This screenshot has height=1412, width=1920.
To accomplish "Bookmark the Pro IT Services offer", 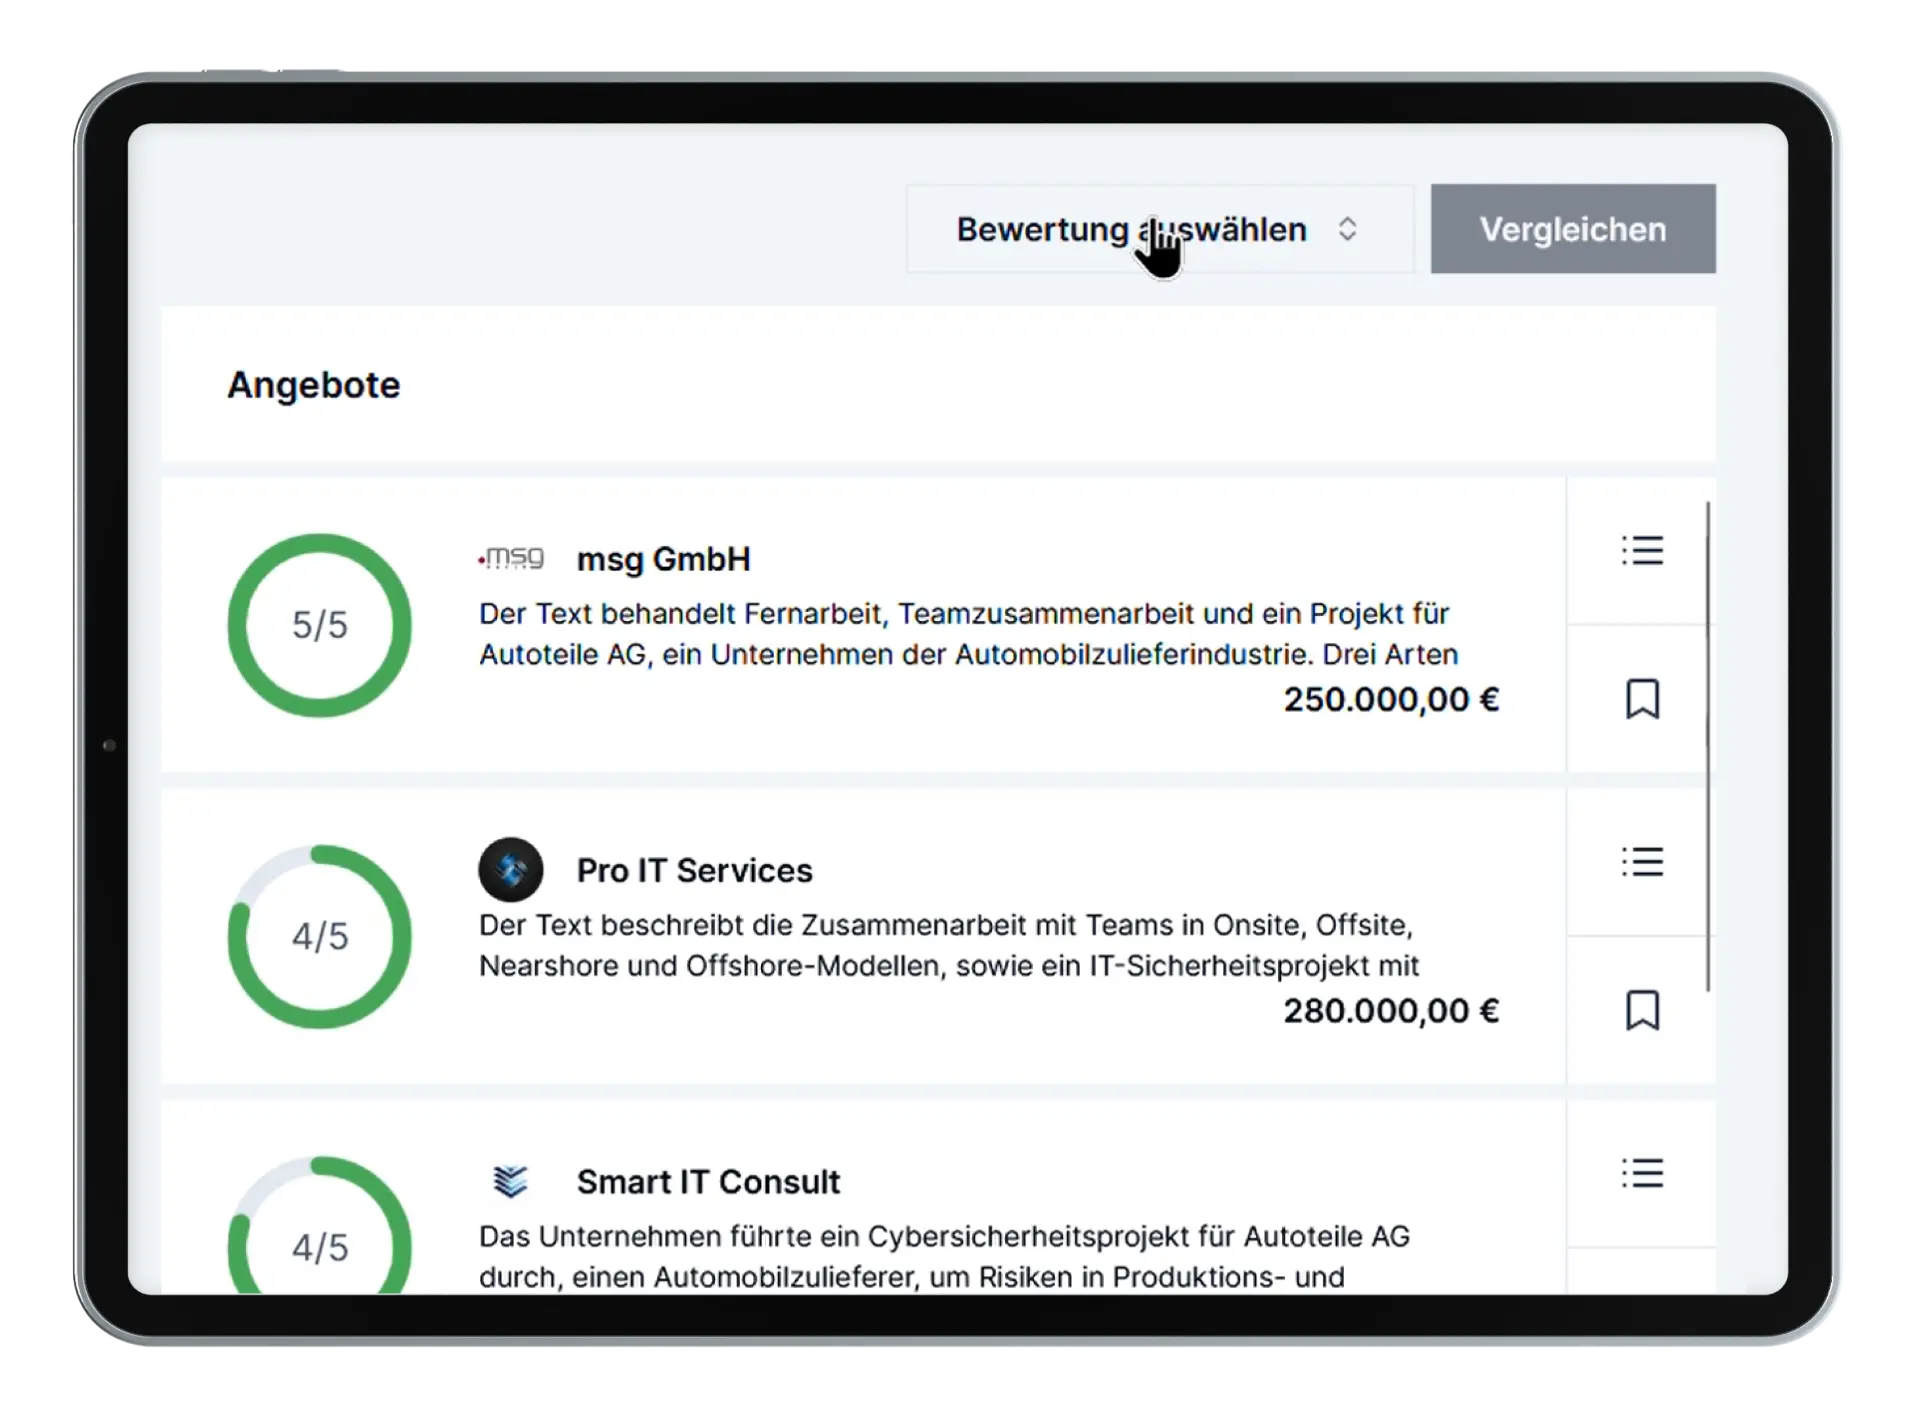I will [x=1643, y=1009].
